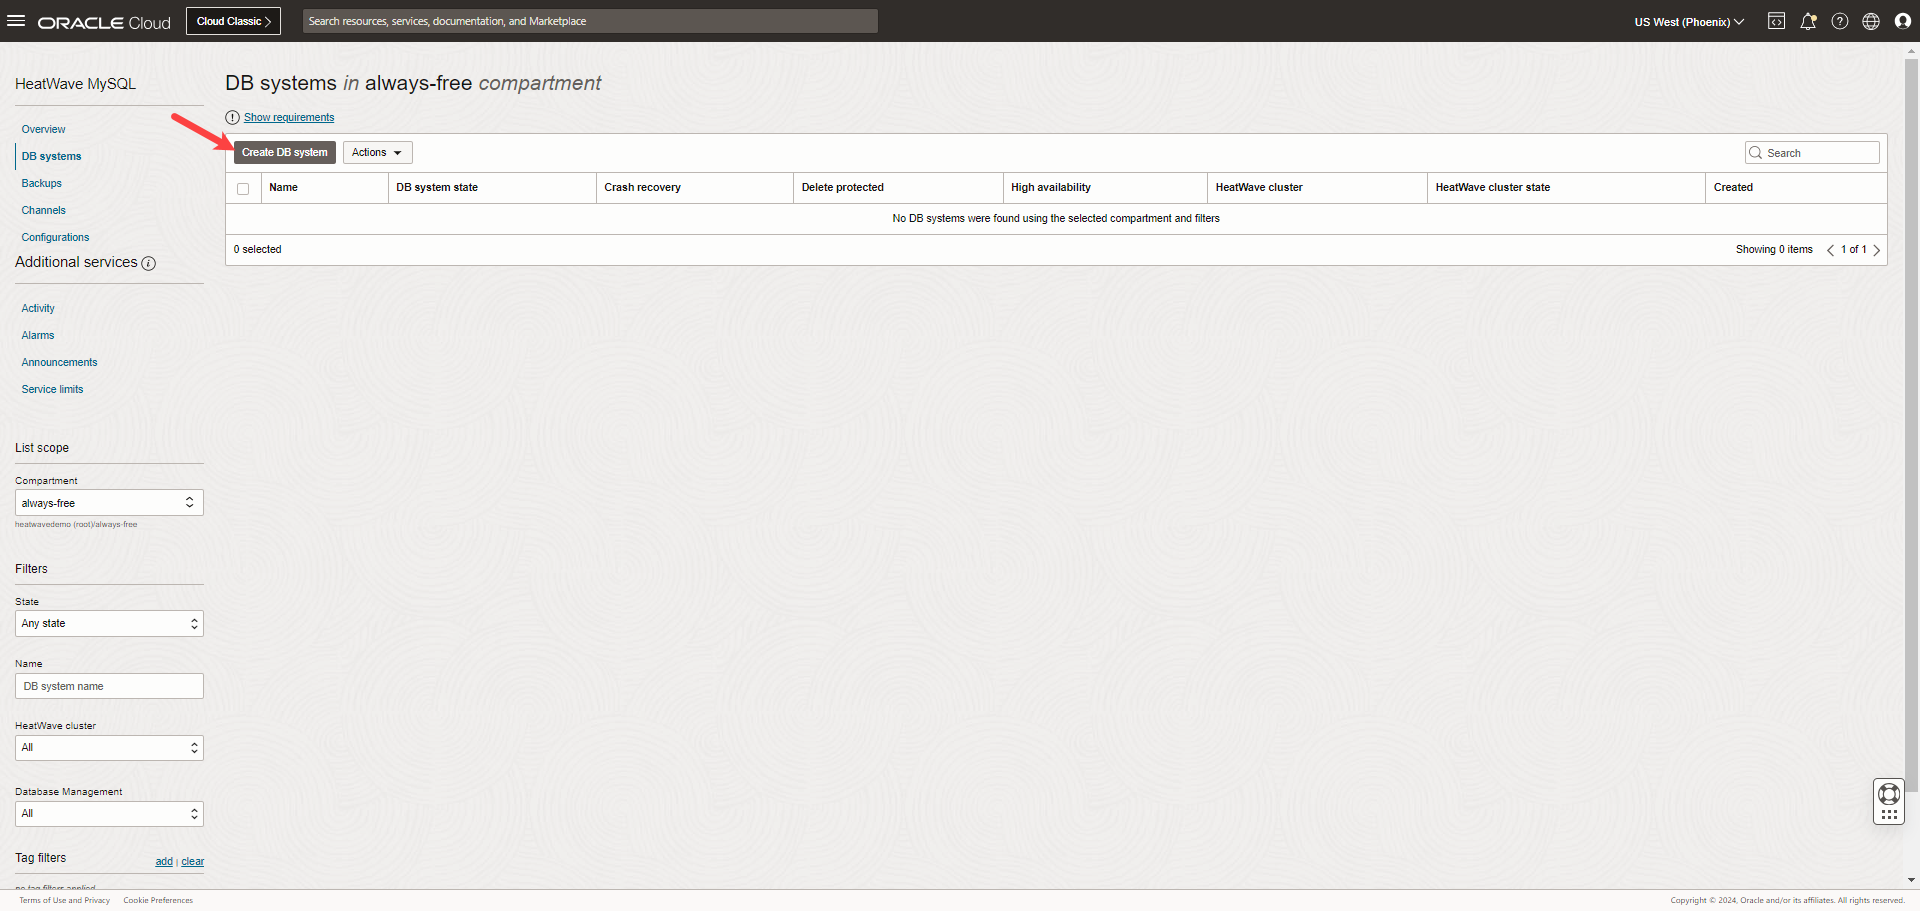Viewport: 1920px width, 911px height.
Task: Click the Create DB system button
Action: coord(285,152)
